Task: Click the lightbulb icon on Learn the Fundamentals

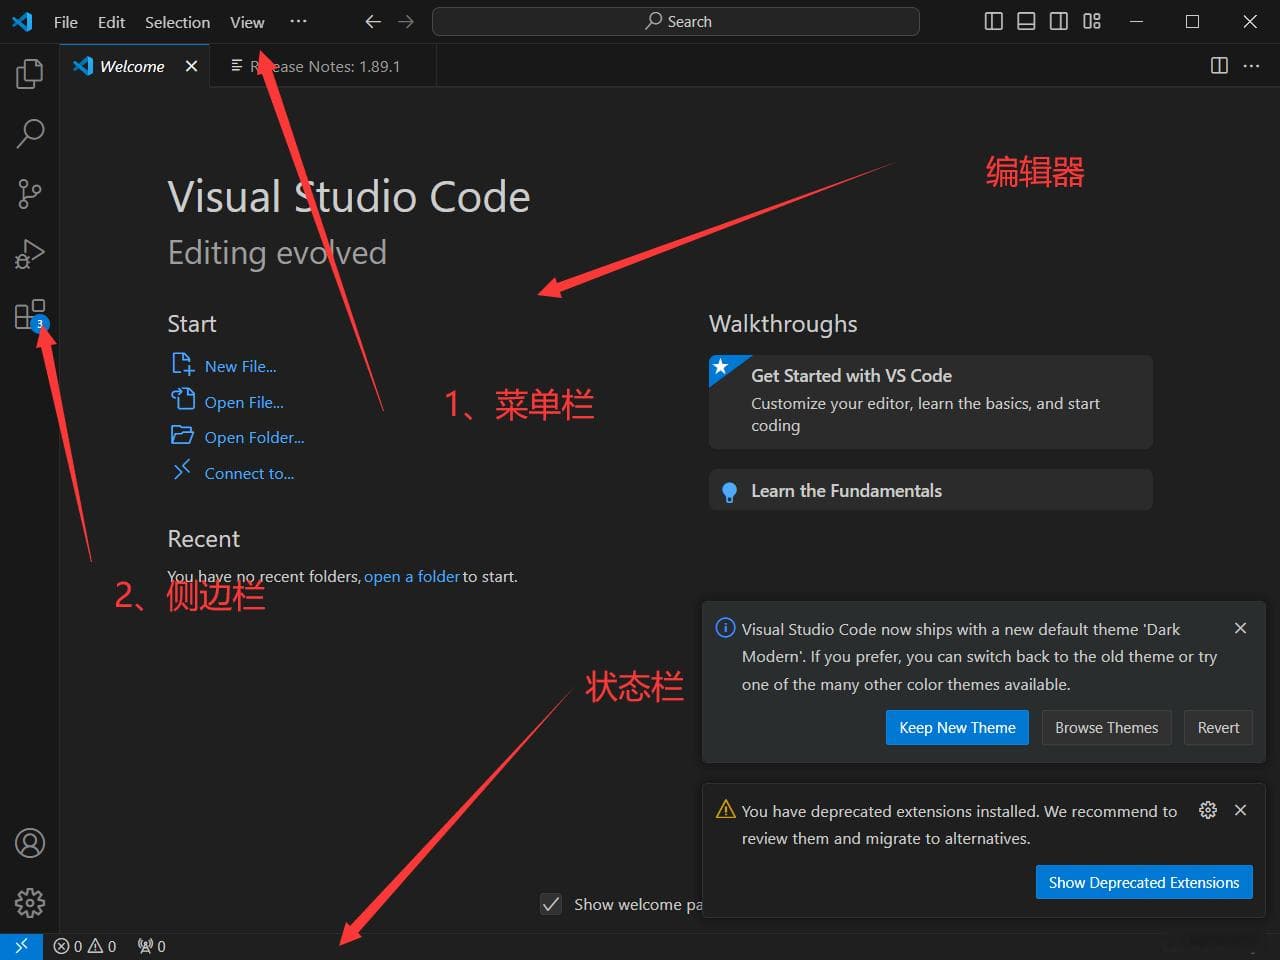Action: pos(730,491)
